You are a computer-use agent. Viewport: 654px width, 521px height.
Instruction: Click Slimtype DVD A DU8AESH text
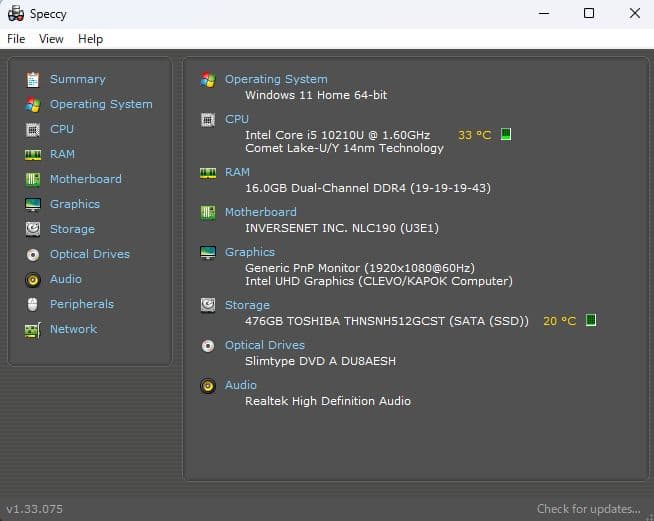coord(320,361)
